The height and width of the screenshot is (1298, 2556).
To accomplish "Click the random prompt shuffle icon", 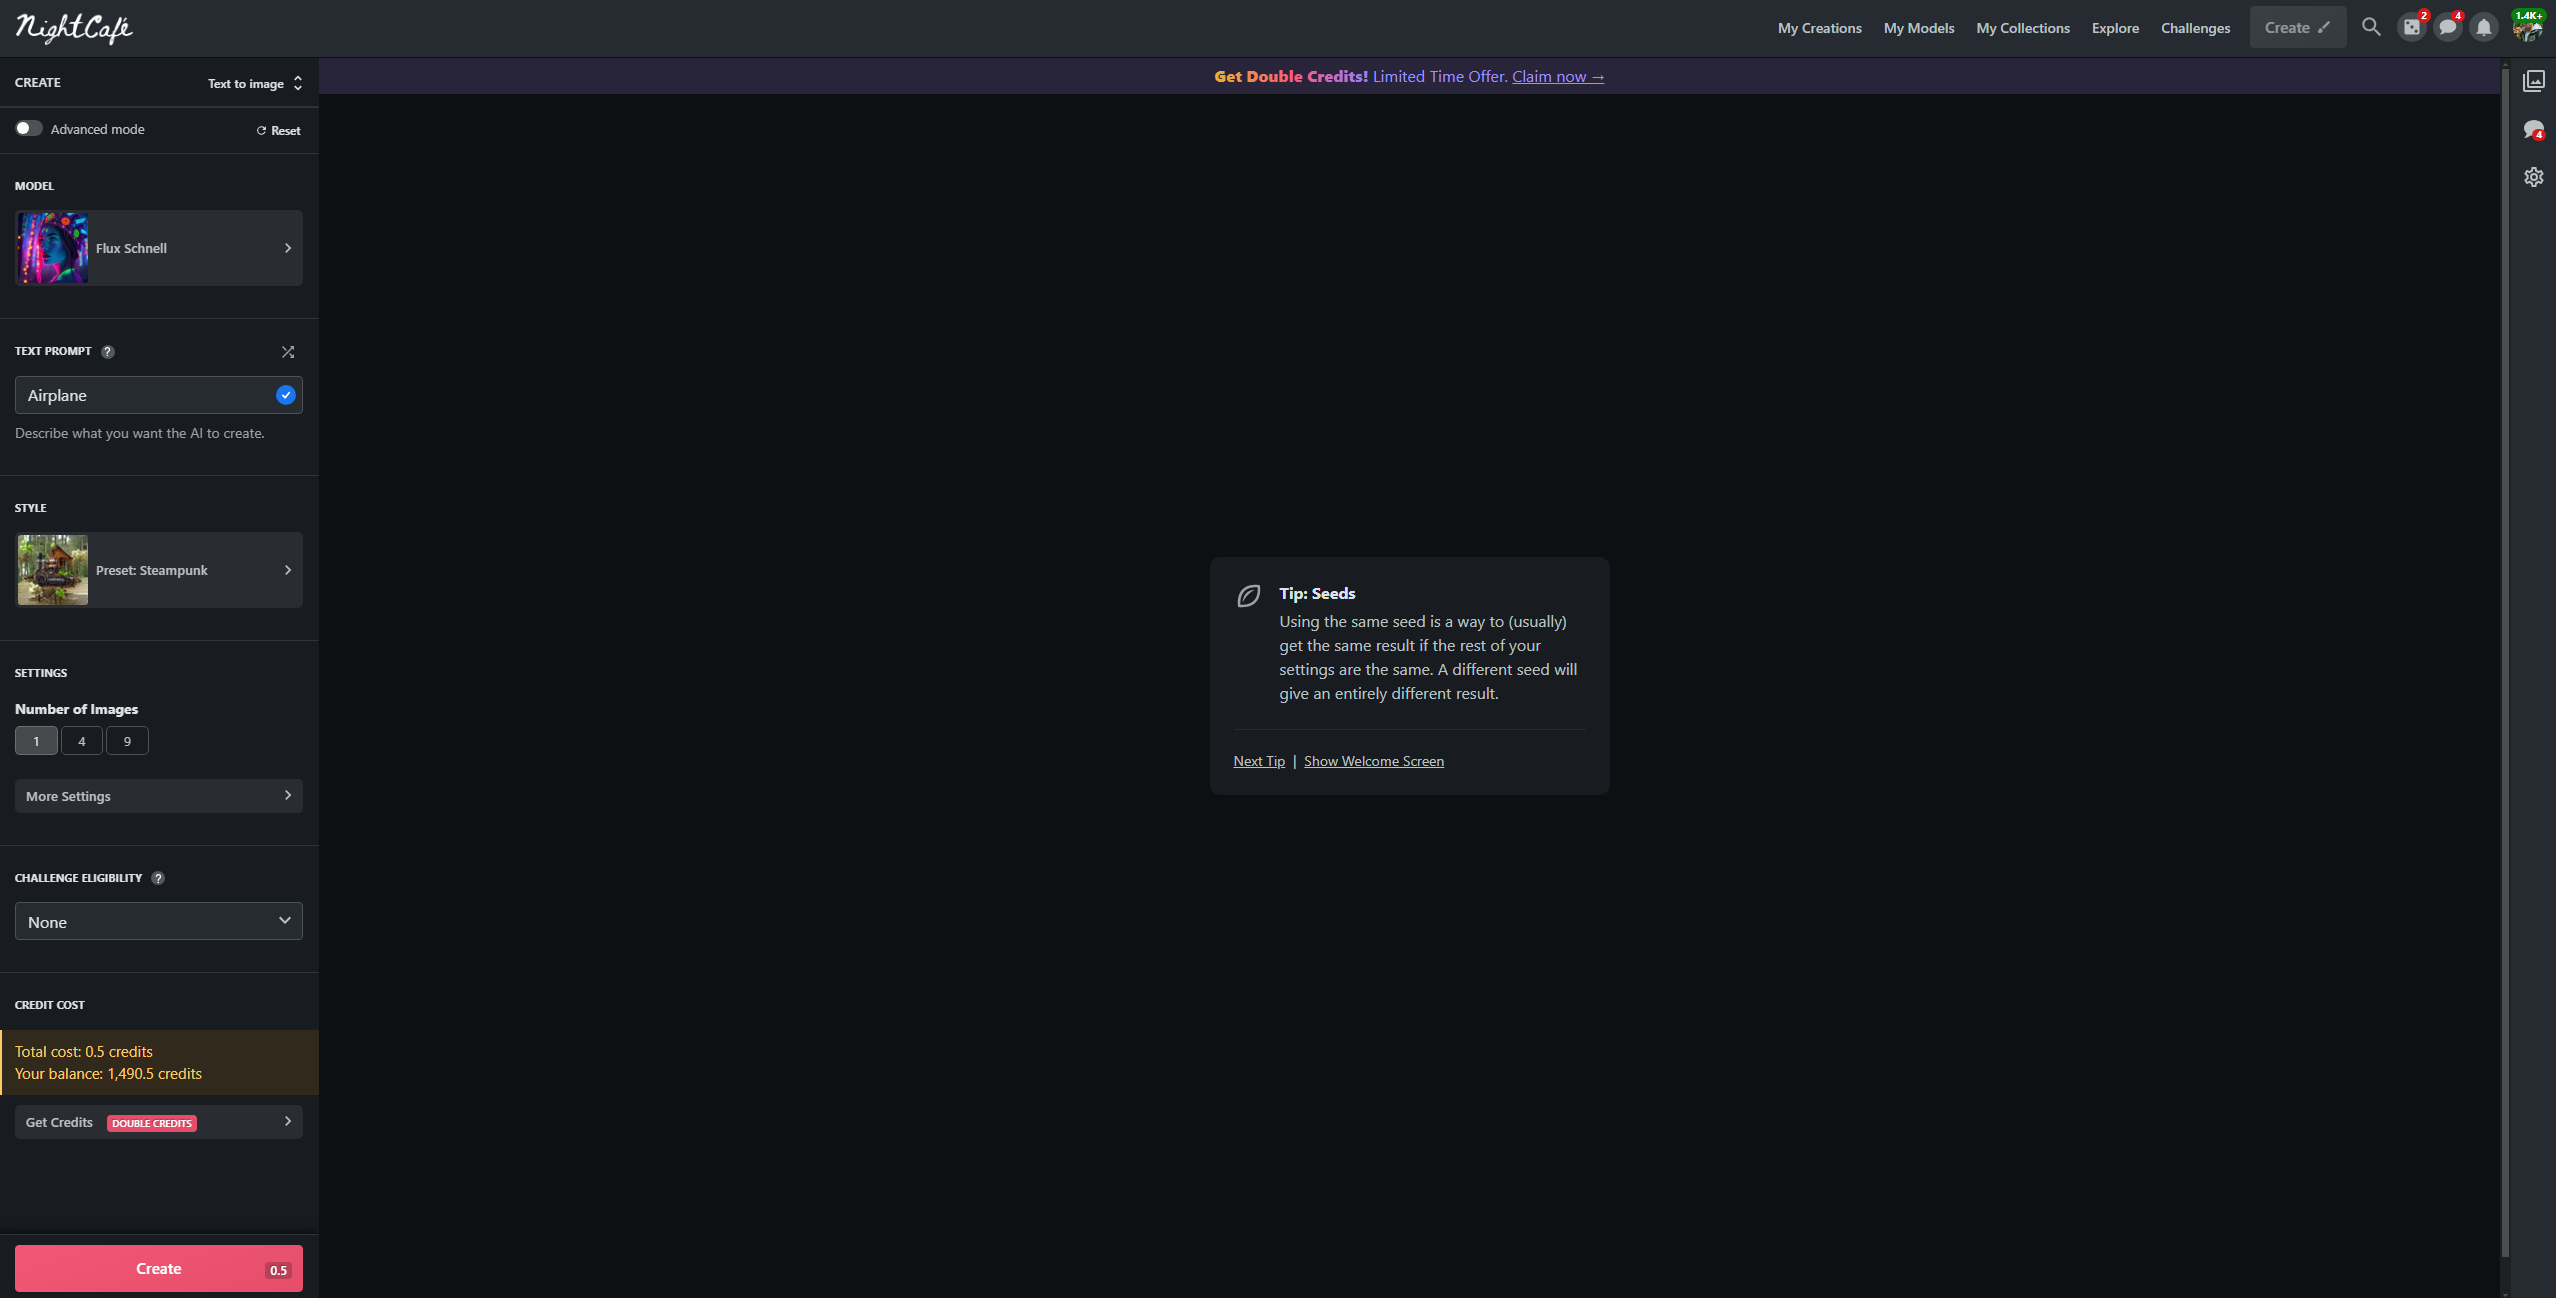I will pos(288,352).
